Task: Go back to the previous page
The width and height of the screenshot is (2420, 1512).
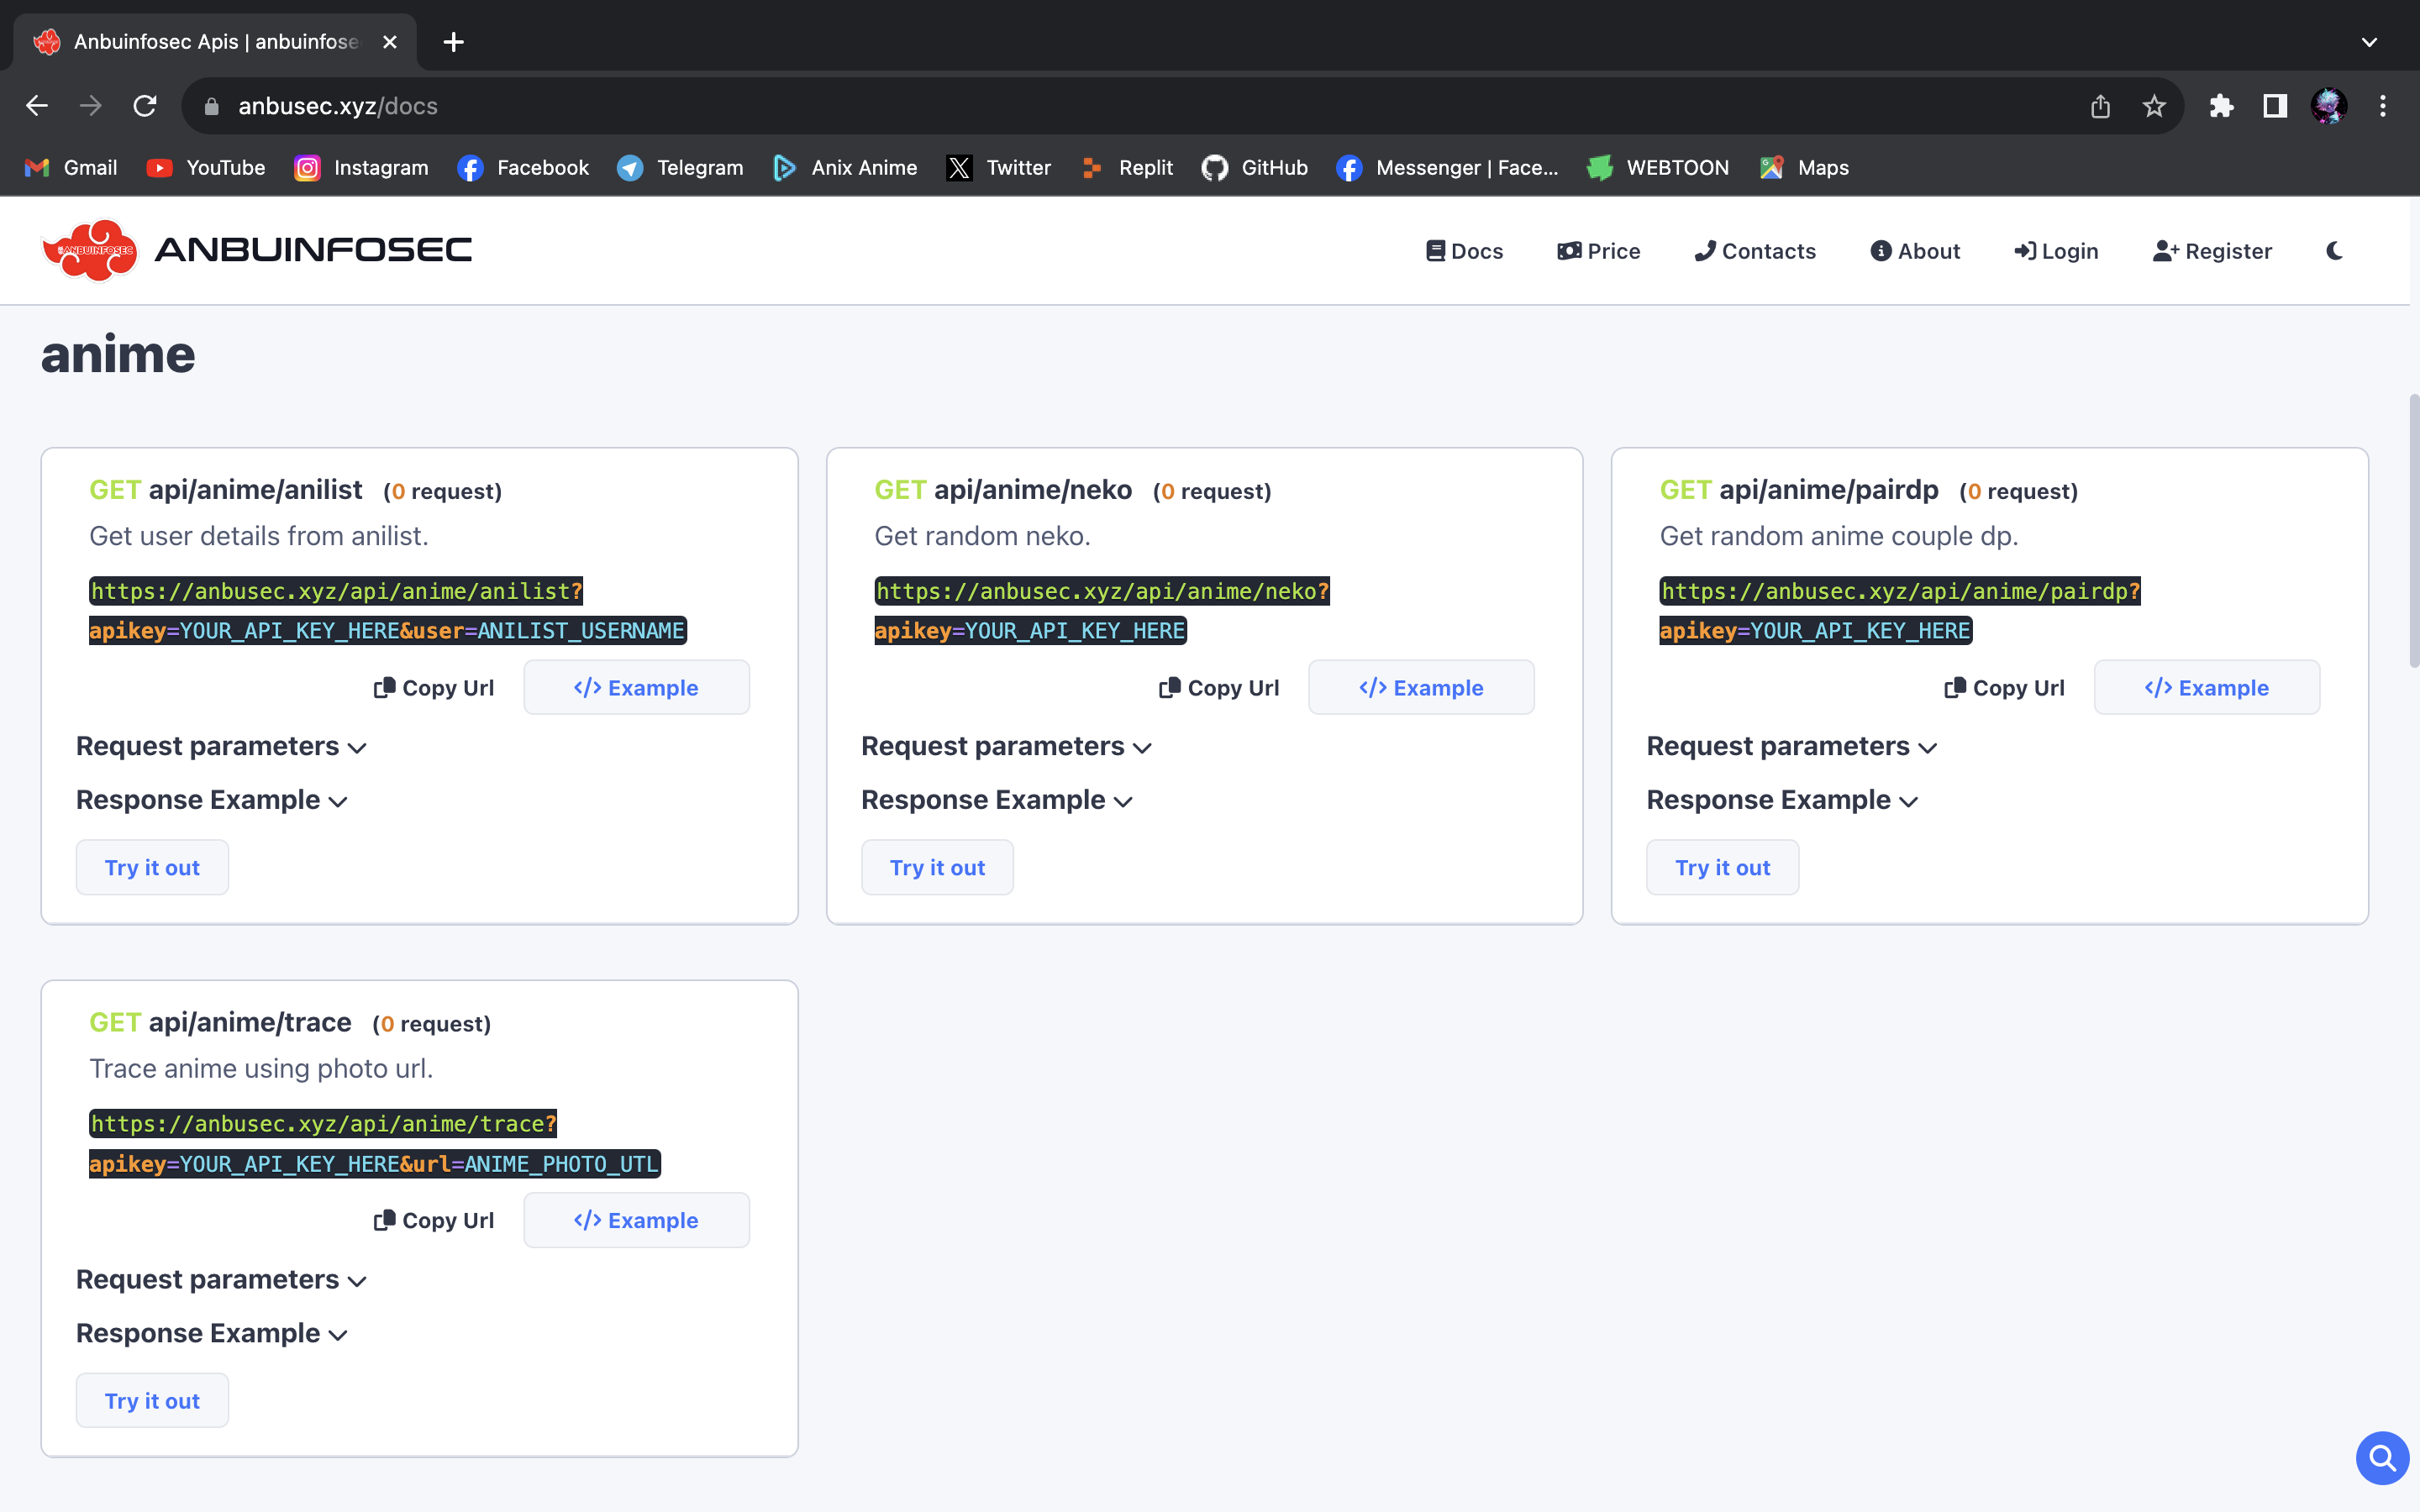Action: pos(37,106)
